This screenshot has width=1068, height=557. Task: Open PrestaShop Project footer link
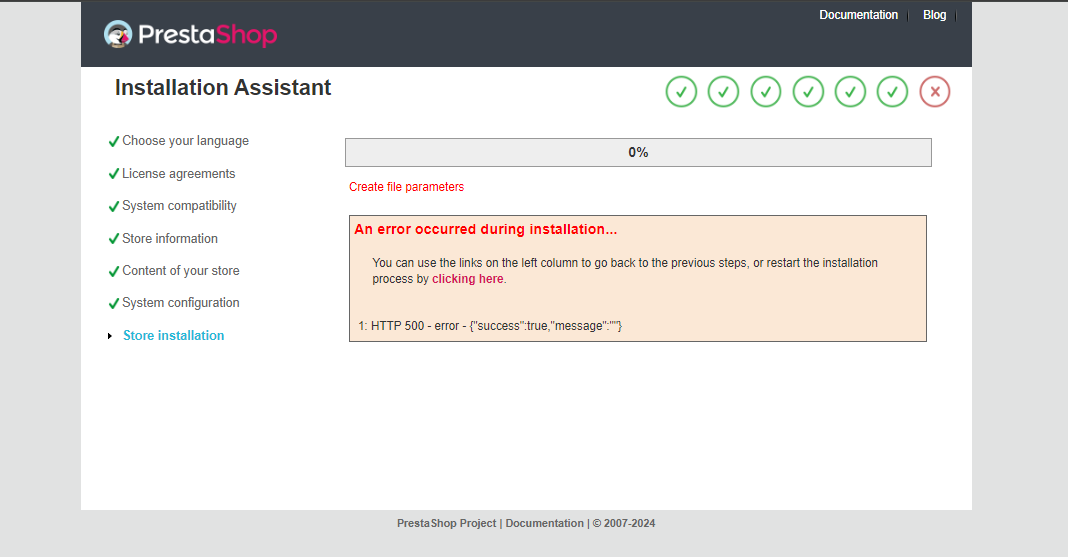446,523
